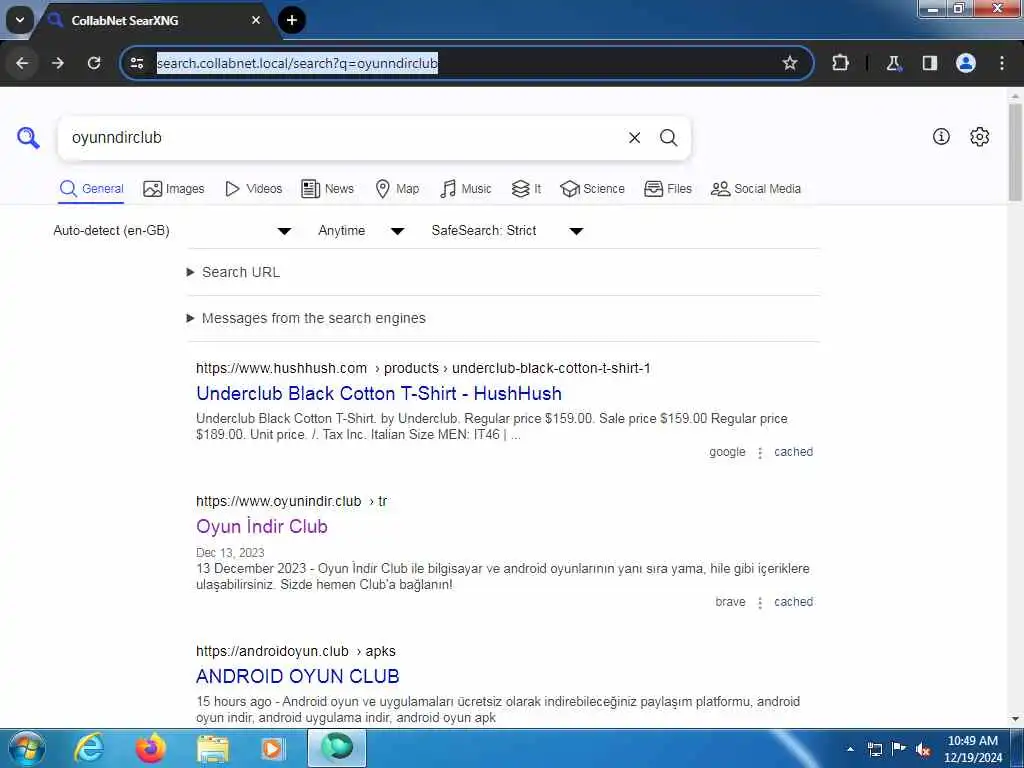Screen dimensions: 1024x768
Task: Click the brave engine label
Action: click(x=730, y=602)
